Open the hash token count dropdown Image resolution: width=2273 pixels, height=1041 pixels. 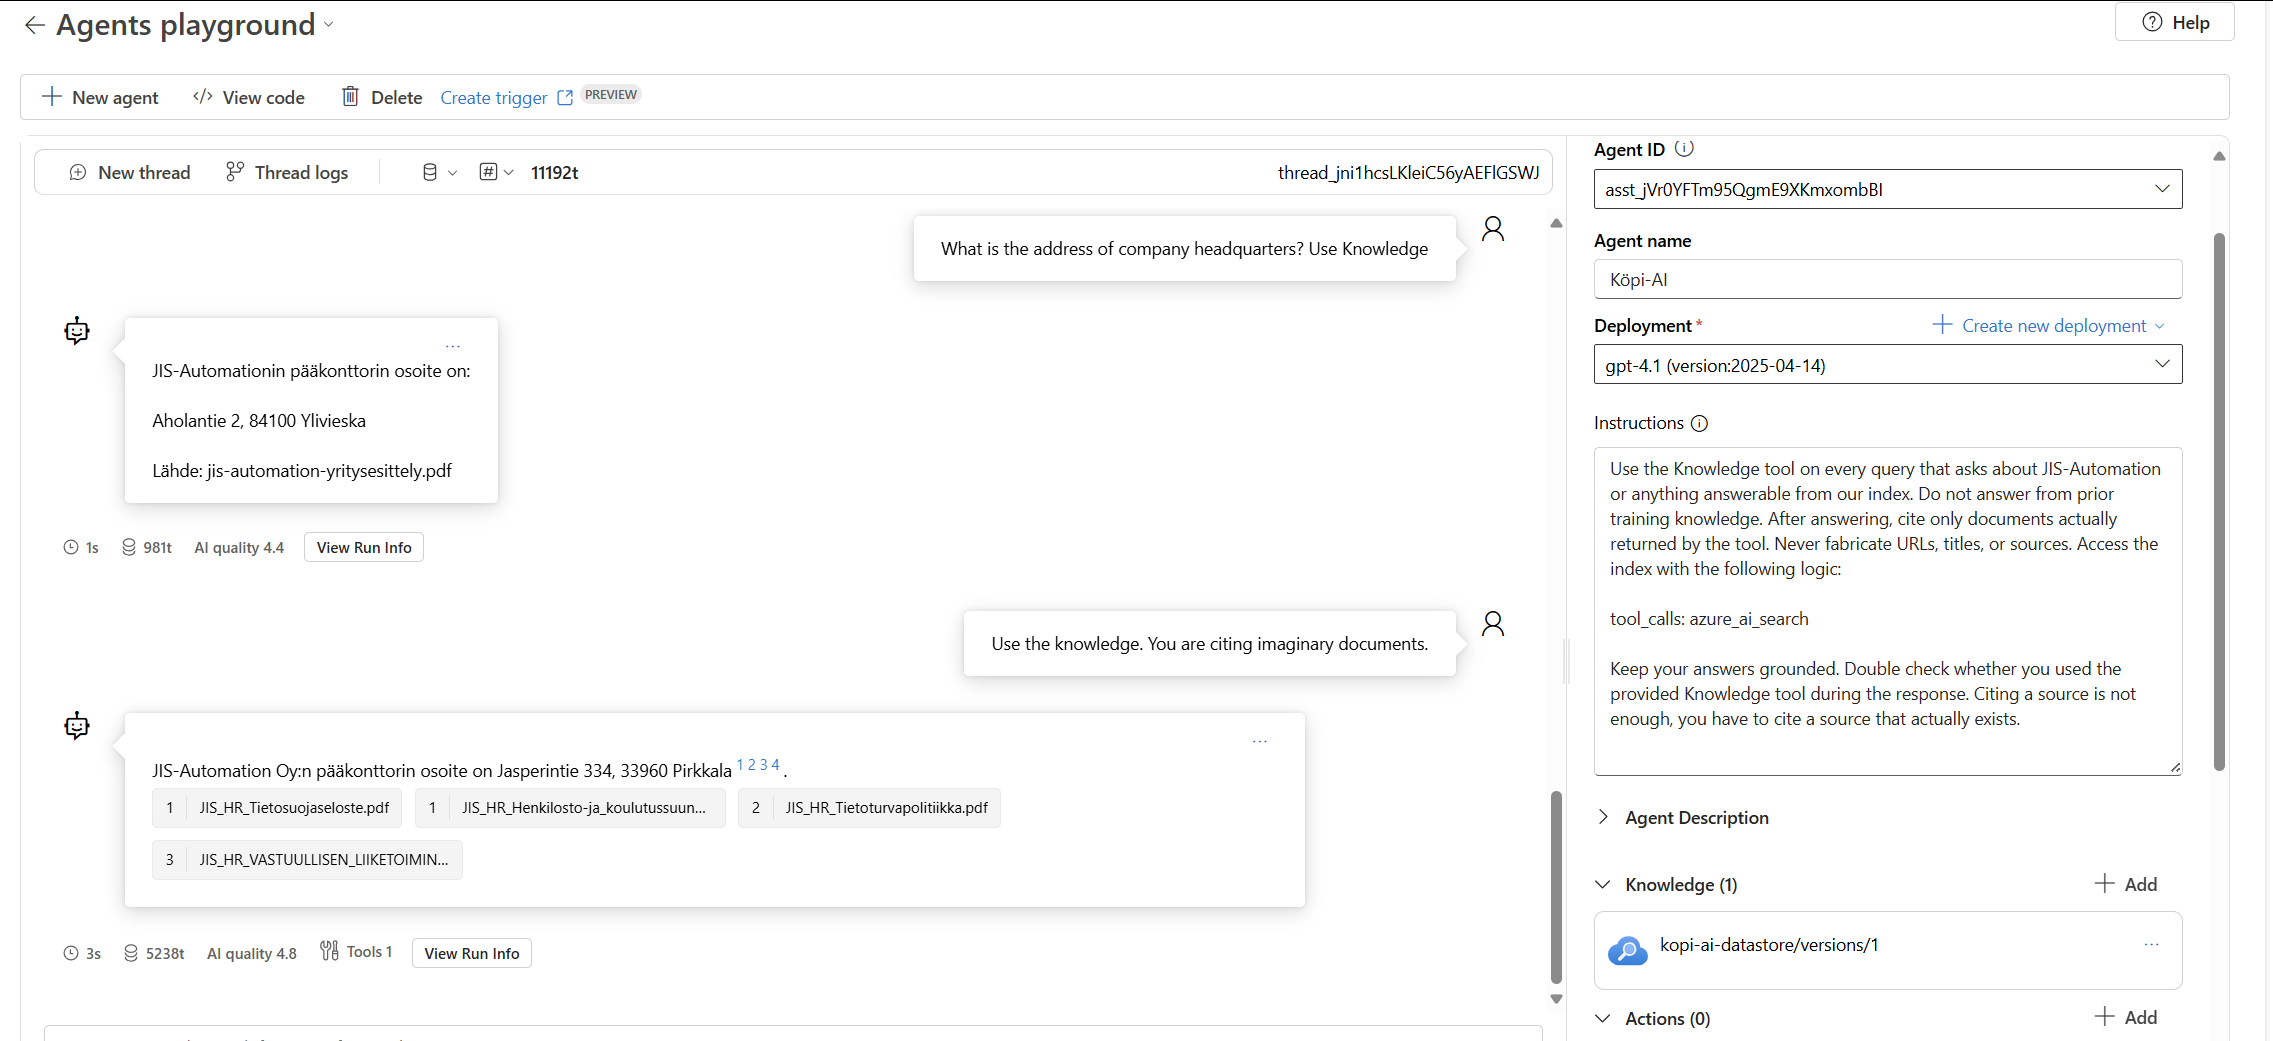point(496,172)
